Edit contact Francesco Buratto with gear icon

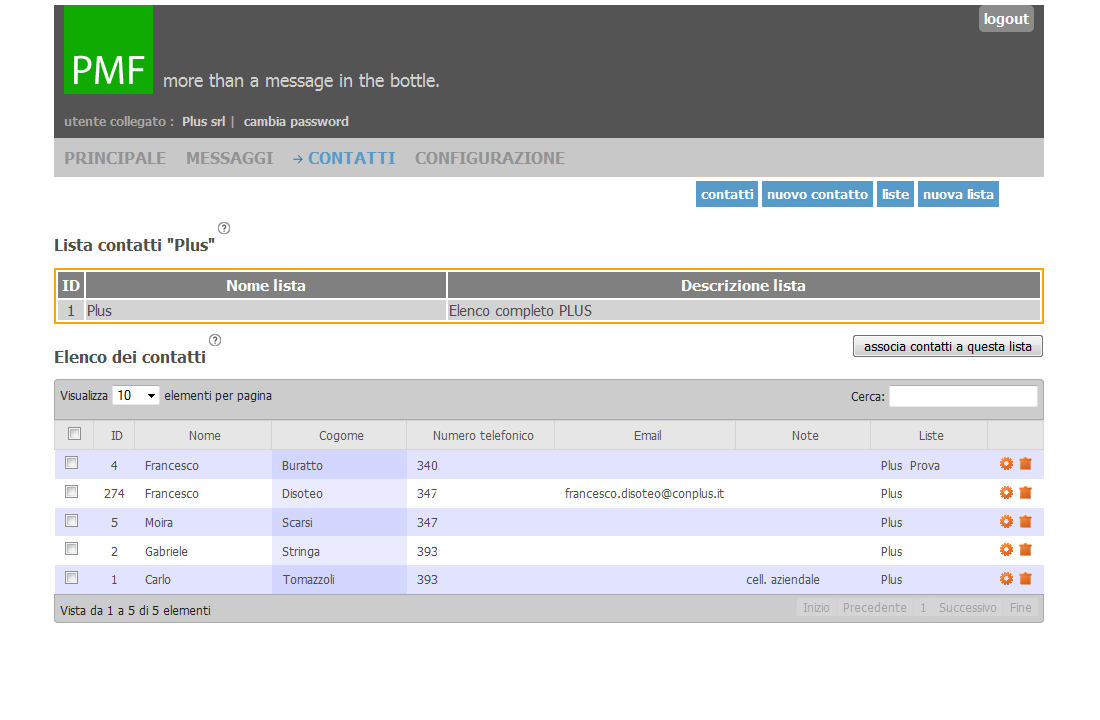coord(1006,464)
